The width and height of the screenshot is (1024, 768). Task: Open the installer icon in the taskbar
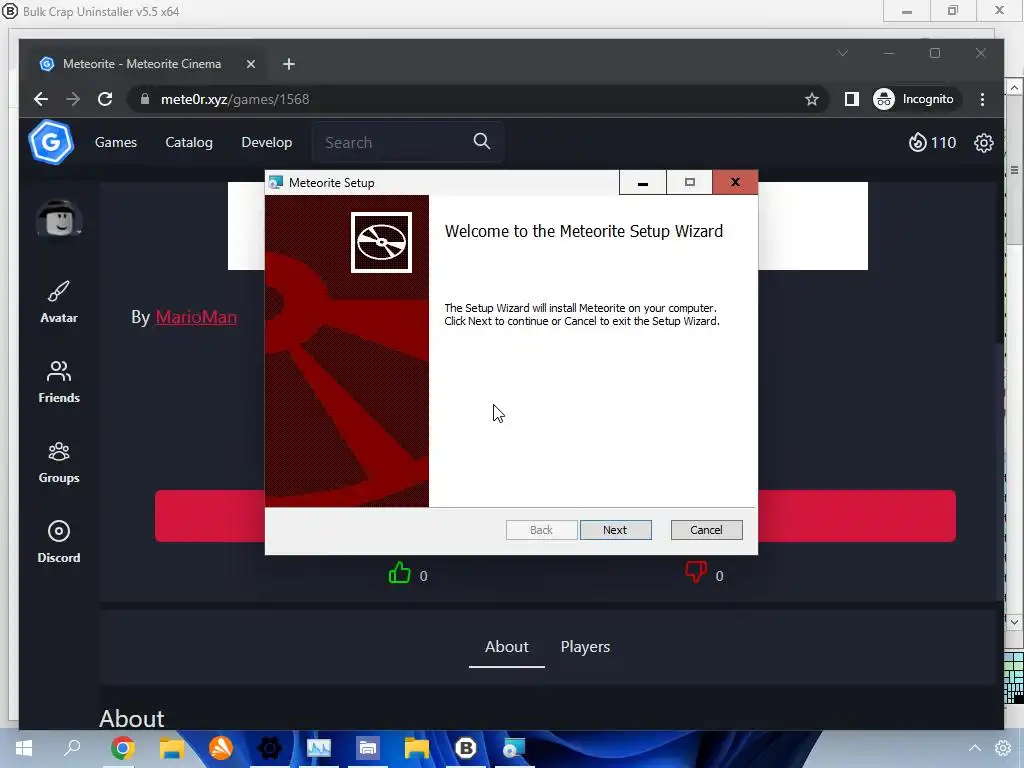514,748
